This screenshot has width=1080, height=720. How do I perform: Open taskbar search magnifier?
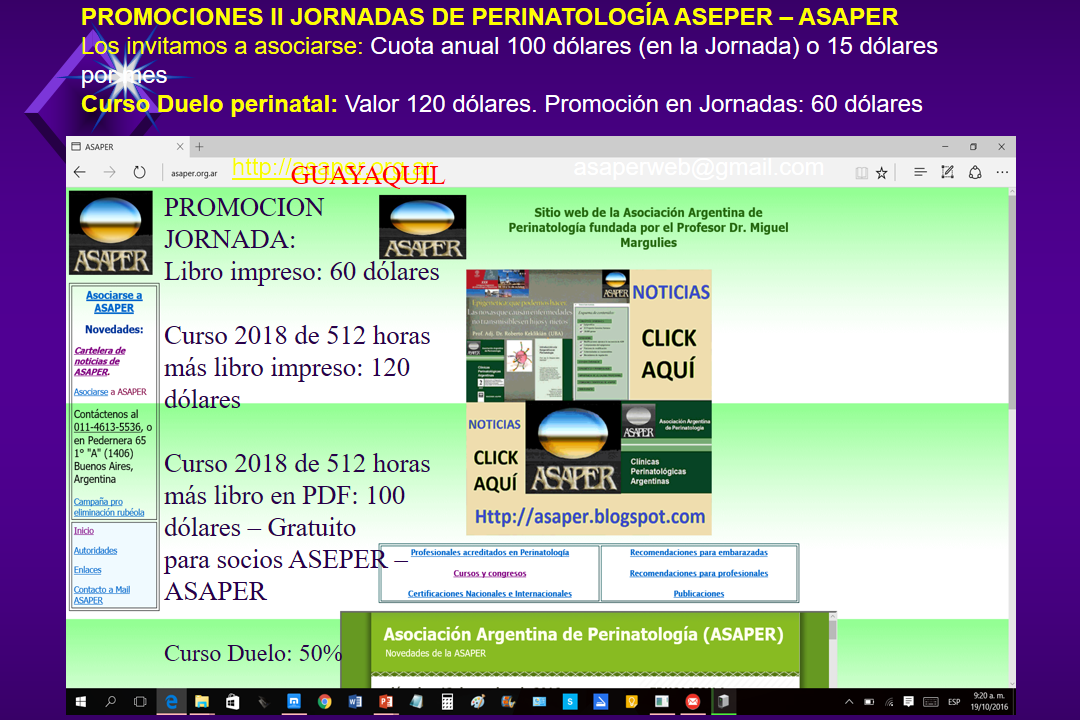(110, 702)
